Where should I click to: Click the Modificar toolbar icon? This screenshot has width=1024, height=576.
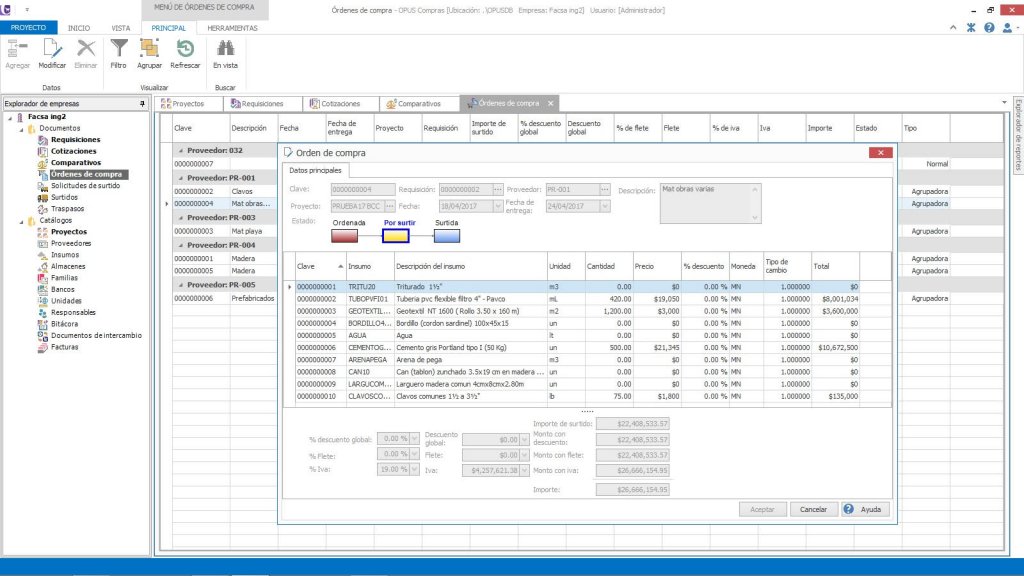(52, 49)
